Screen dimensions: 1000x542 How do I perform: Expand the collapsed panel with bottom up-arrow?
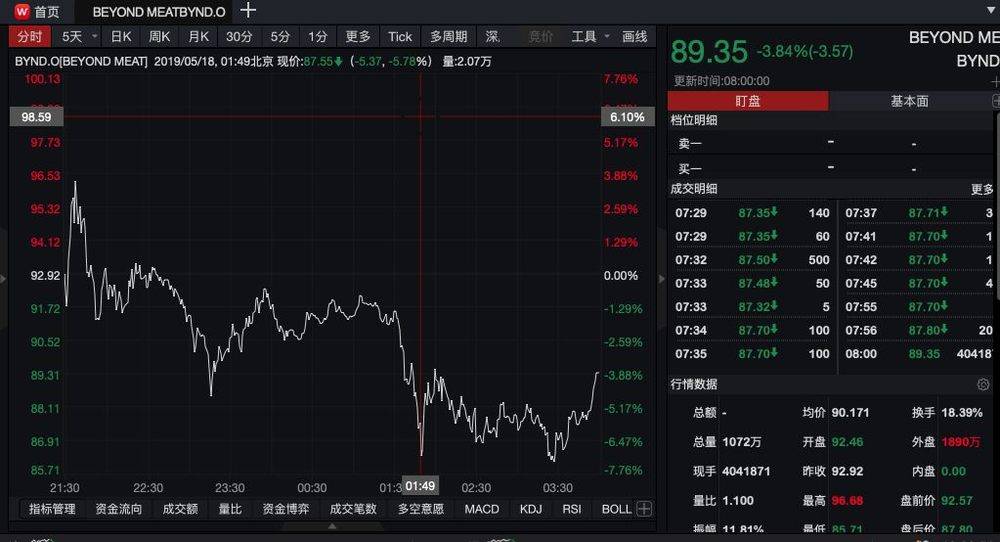332,526
